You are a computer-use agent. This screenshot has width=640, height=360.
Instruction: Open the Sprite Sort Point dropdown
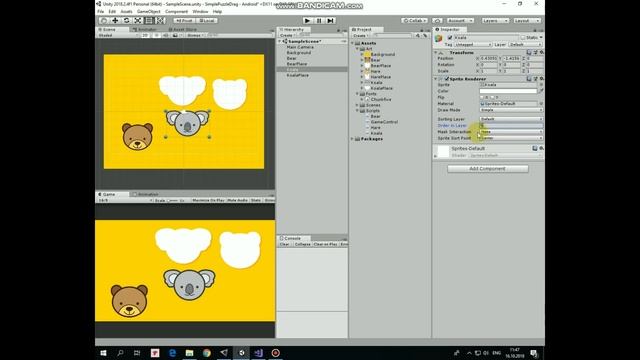pos(511,138)
